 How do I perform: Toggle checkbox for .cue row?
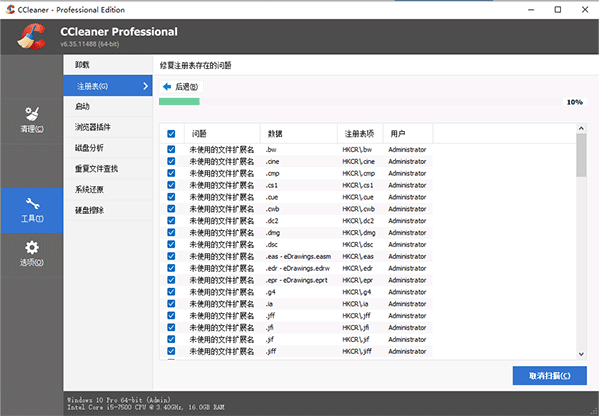point(171,197)
